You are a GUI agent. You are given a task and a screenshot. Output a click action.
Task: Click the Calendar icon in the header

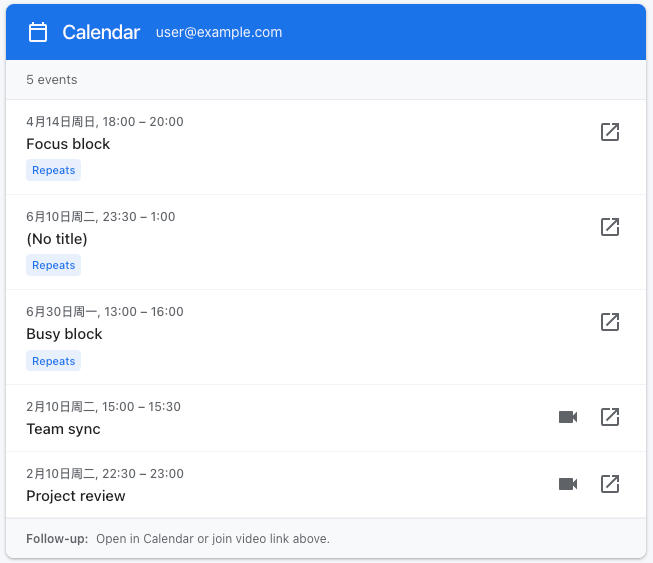tap(37, 32)
